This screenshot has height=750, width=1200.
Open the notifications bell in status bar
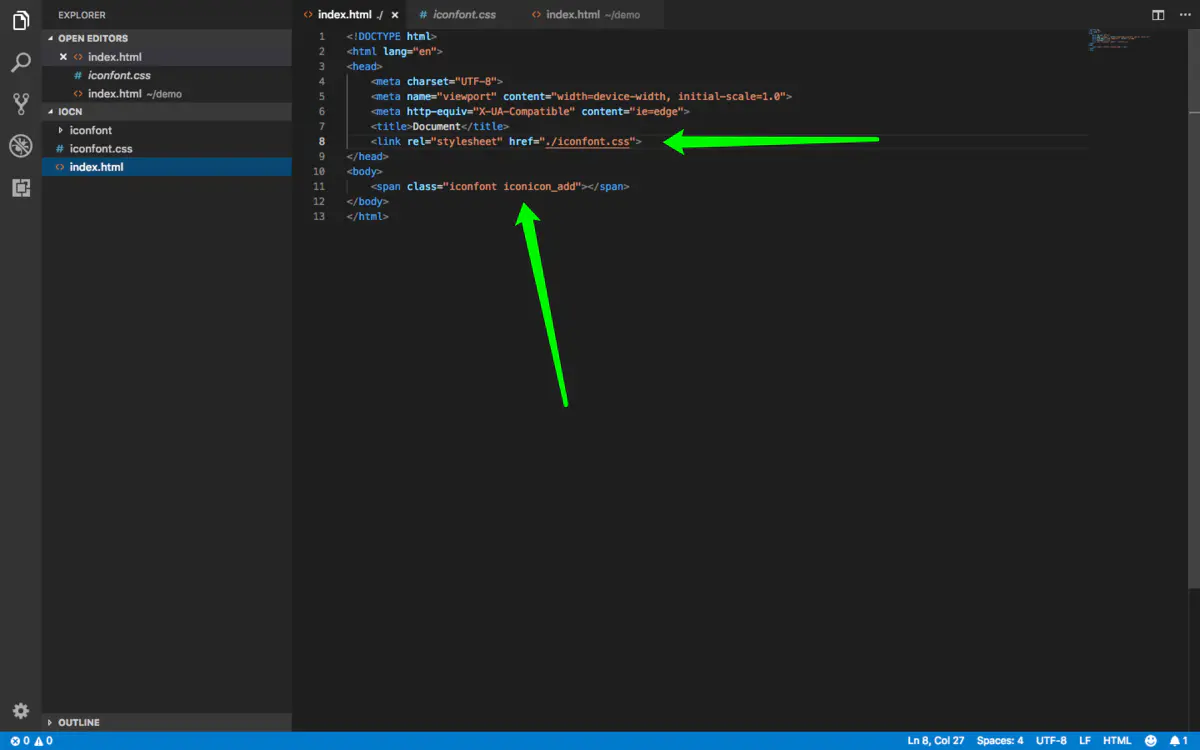[x=1176, y=741]
